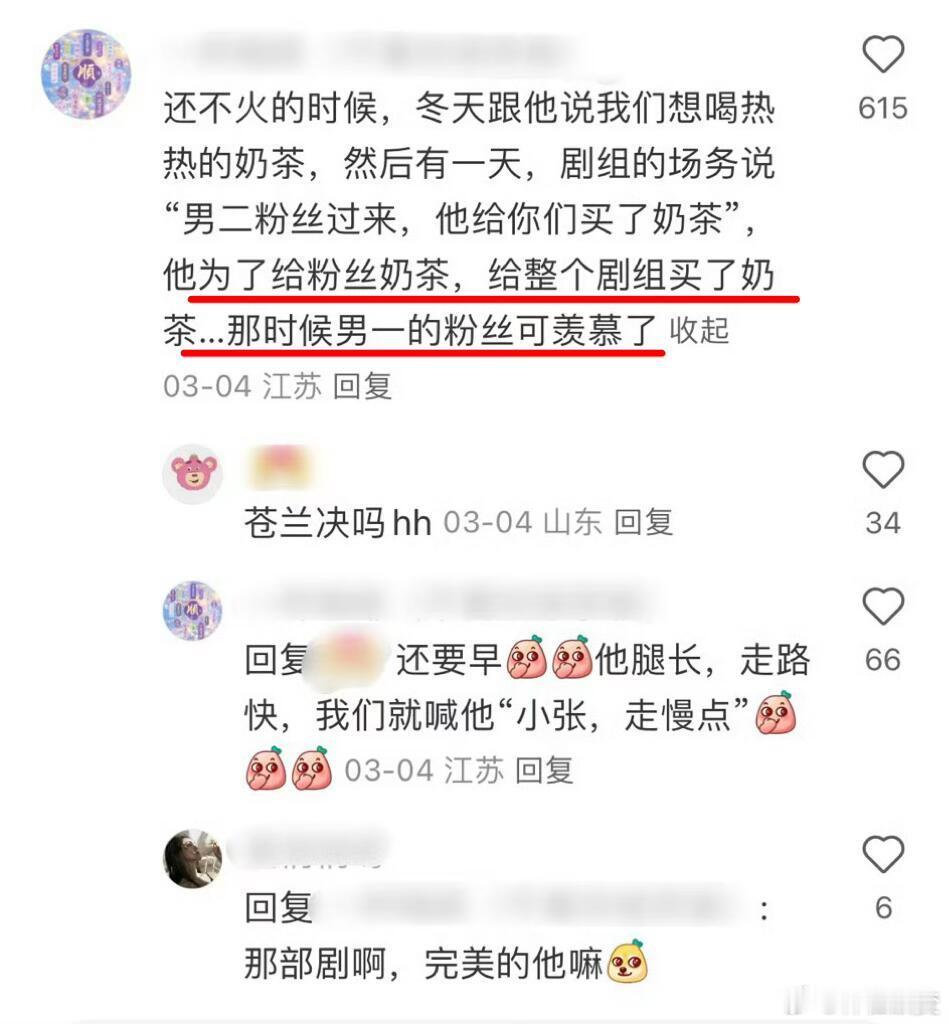Open the woman photo avatar profile
Viewport: 949px width, 1024px height.
point(193,859)
